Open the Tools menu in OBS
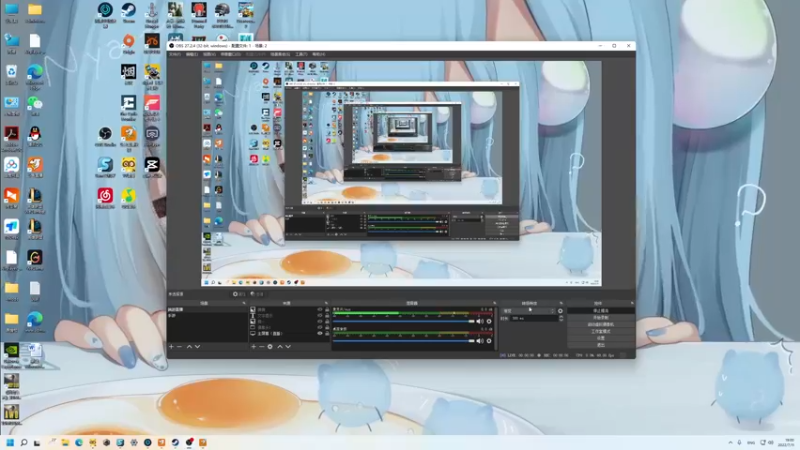The width and height of the screenshot is (800, 450). [x=301, y=54]
